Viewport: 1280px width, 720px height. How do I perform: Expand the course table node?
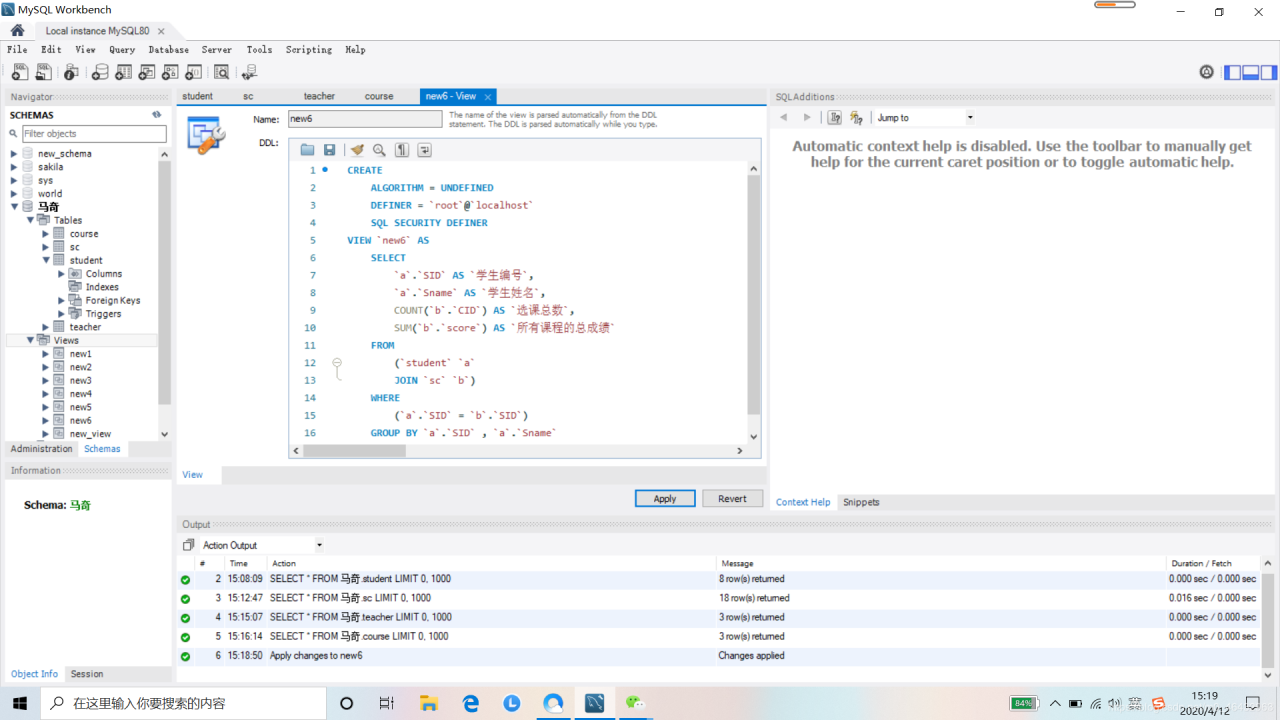tap(46, 234)
